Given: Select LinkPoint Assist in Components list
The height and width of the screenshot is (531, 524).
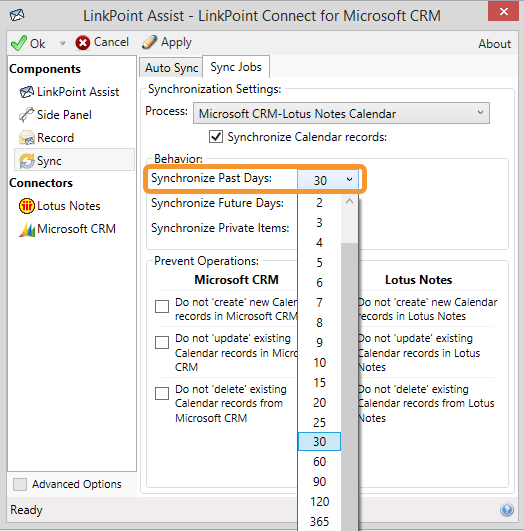Looking at the screenshot, I should click(78, 92).
